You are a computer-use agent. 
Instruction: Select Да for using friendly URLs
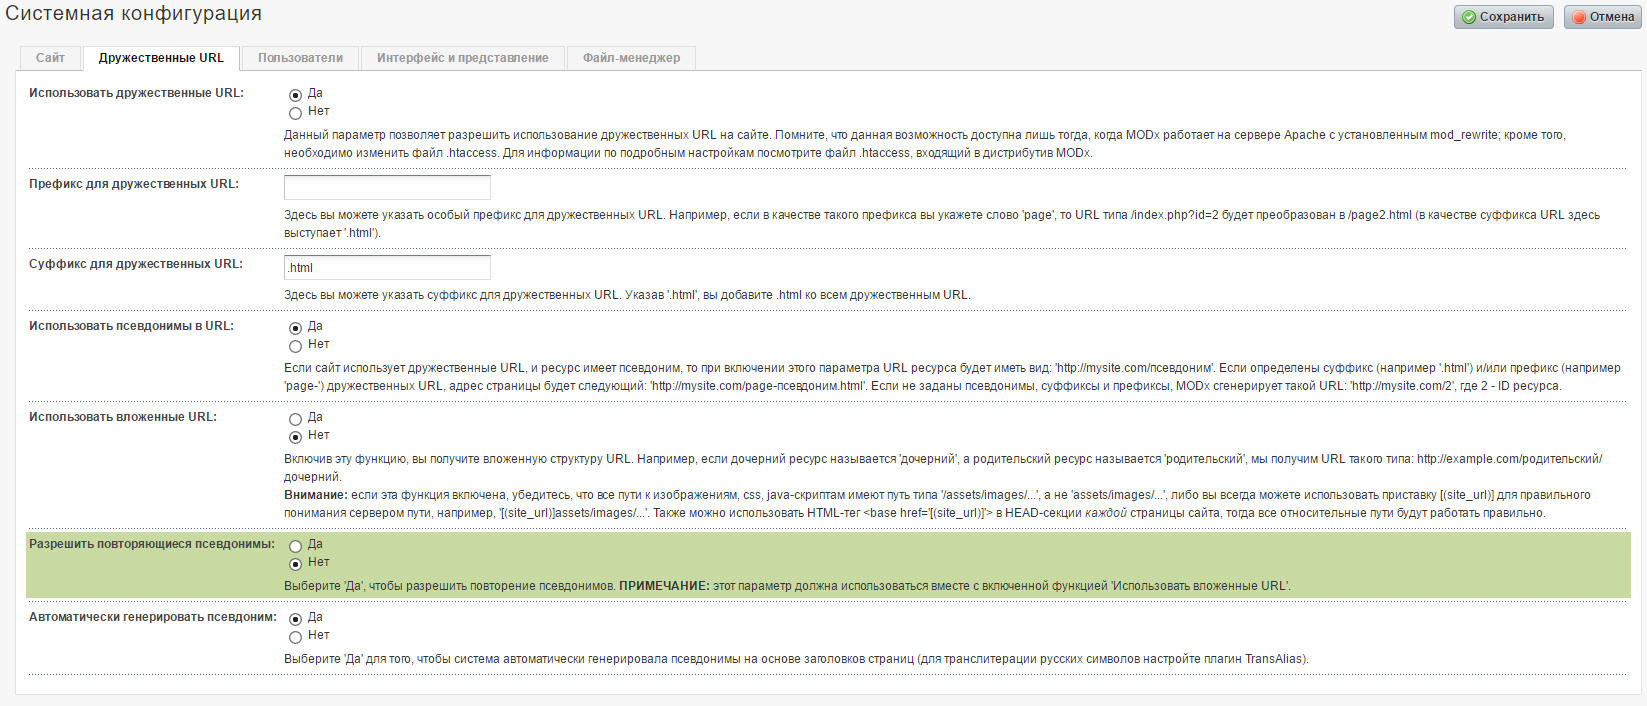tap(295, 95)
